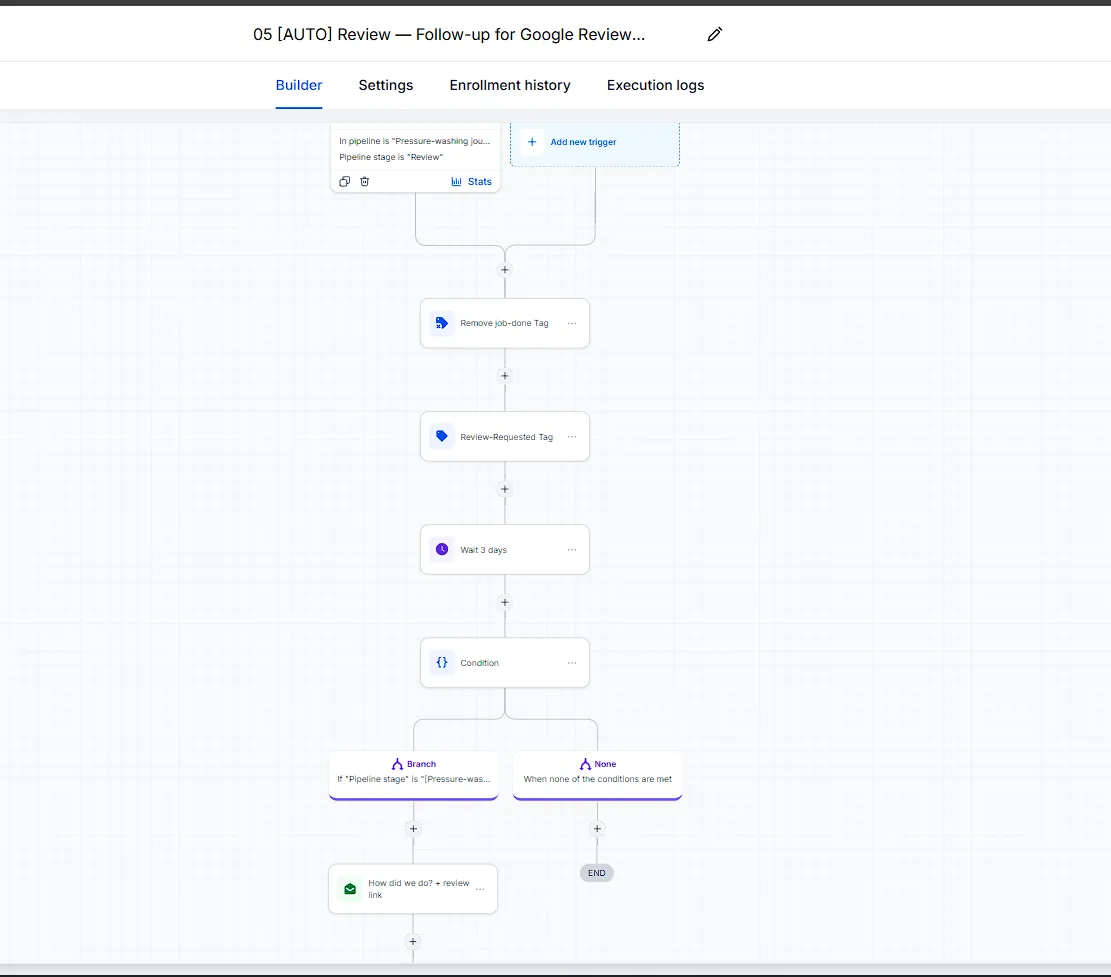Add step below How did we do email
Viewport: 1111px width, 977px height.
point(413,942)
